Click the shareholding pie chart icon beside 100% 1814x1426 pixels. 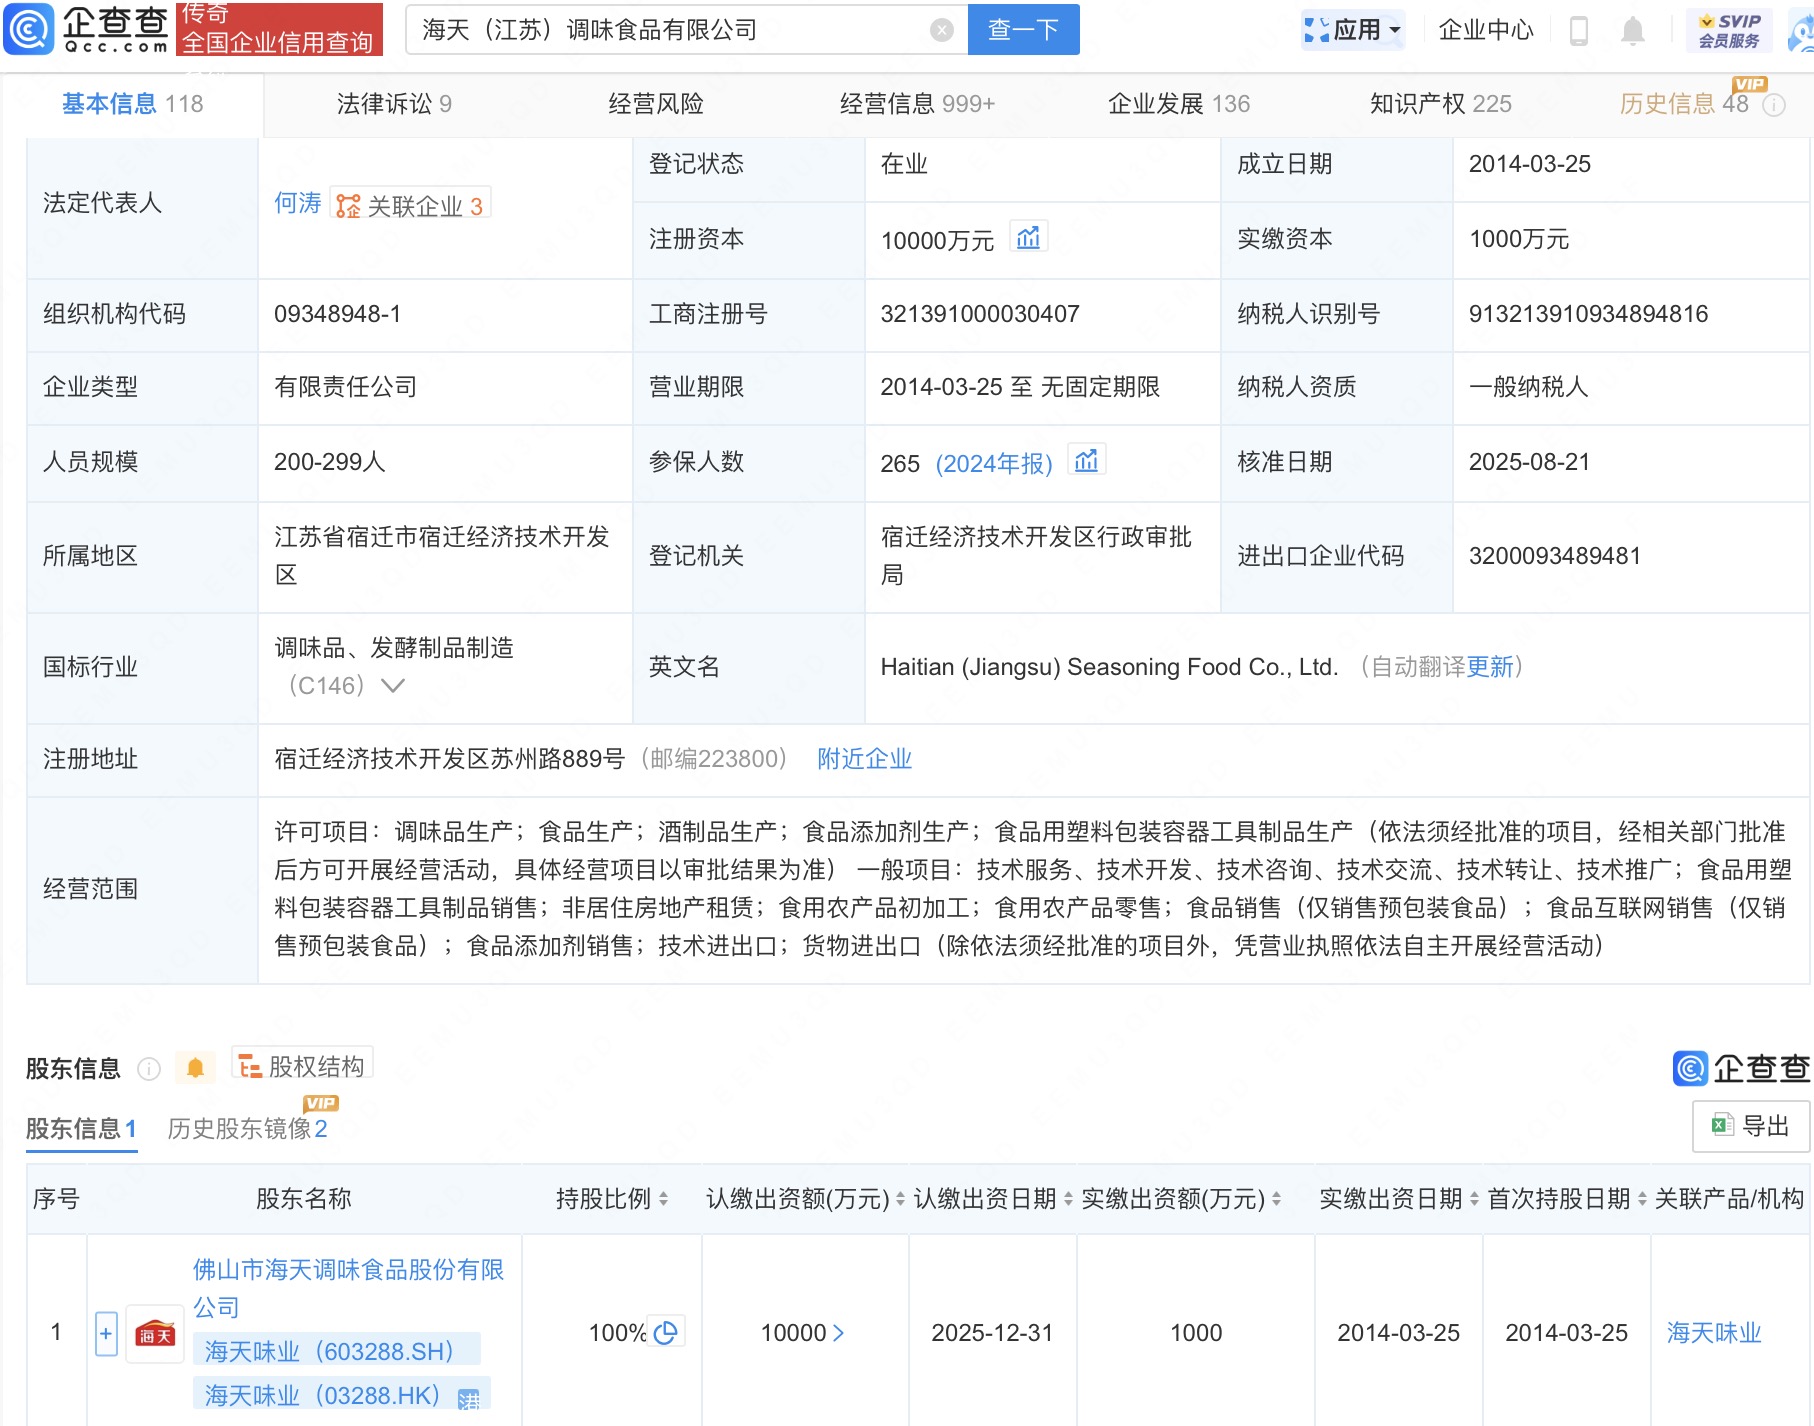[666, 1332]
